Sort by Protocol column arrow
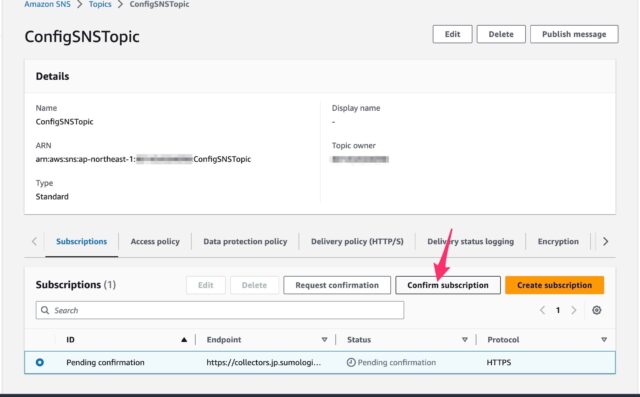This screenshot has width=640, height=397. click(604, 339)
